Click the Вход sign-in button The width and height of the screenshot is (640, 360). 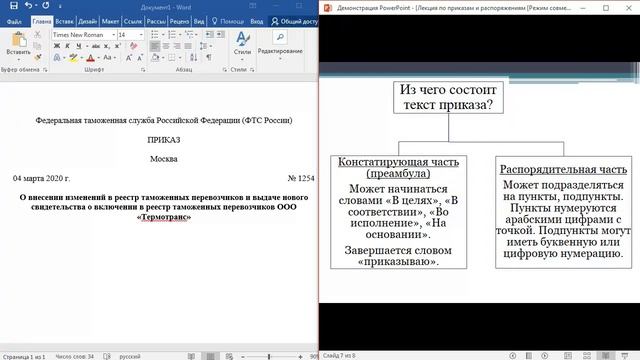(257, 22)
